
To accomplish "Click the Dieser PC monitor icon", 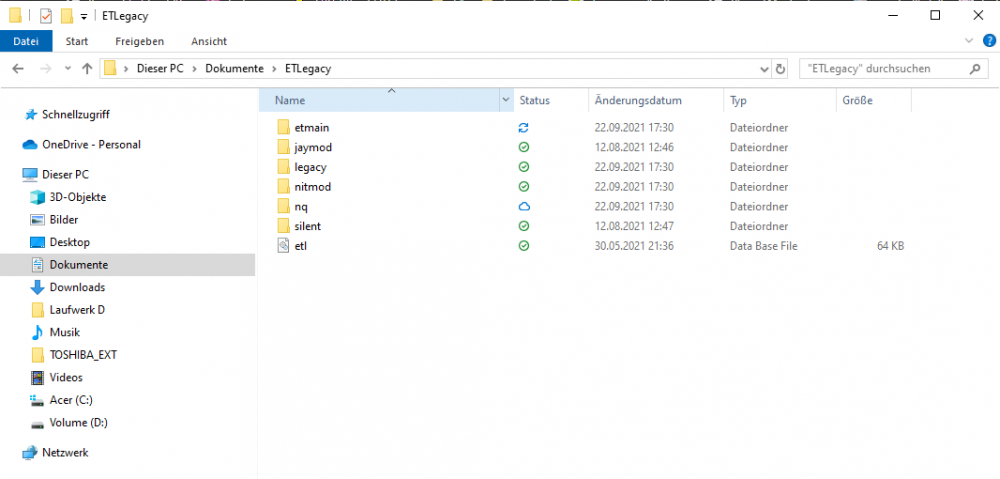I will click(30, 174).
